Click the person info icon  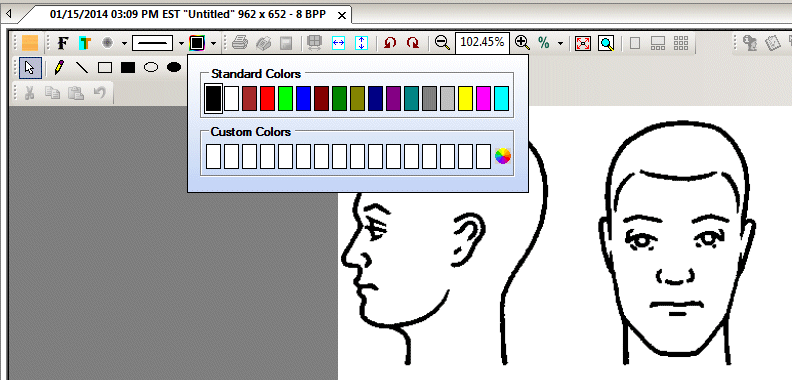pyautogui.click(x=750, y=43)
